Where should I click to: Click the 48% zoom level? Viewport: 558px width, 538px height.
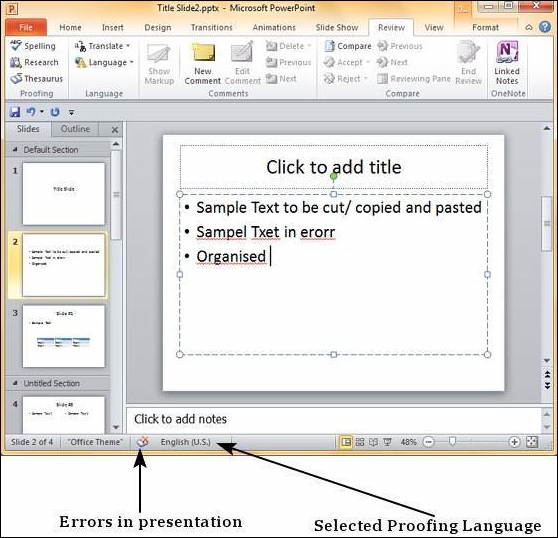point(408,442)
